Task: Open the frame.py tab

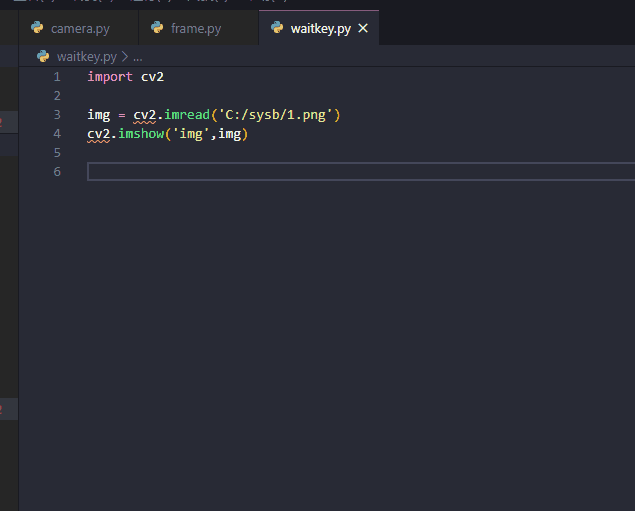Action: [x=196, y=28]
